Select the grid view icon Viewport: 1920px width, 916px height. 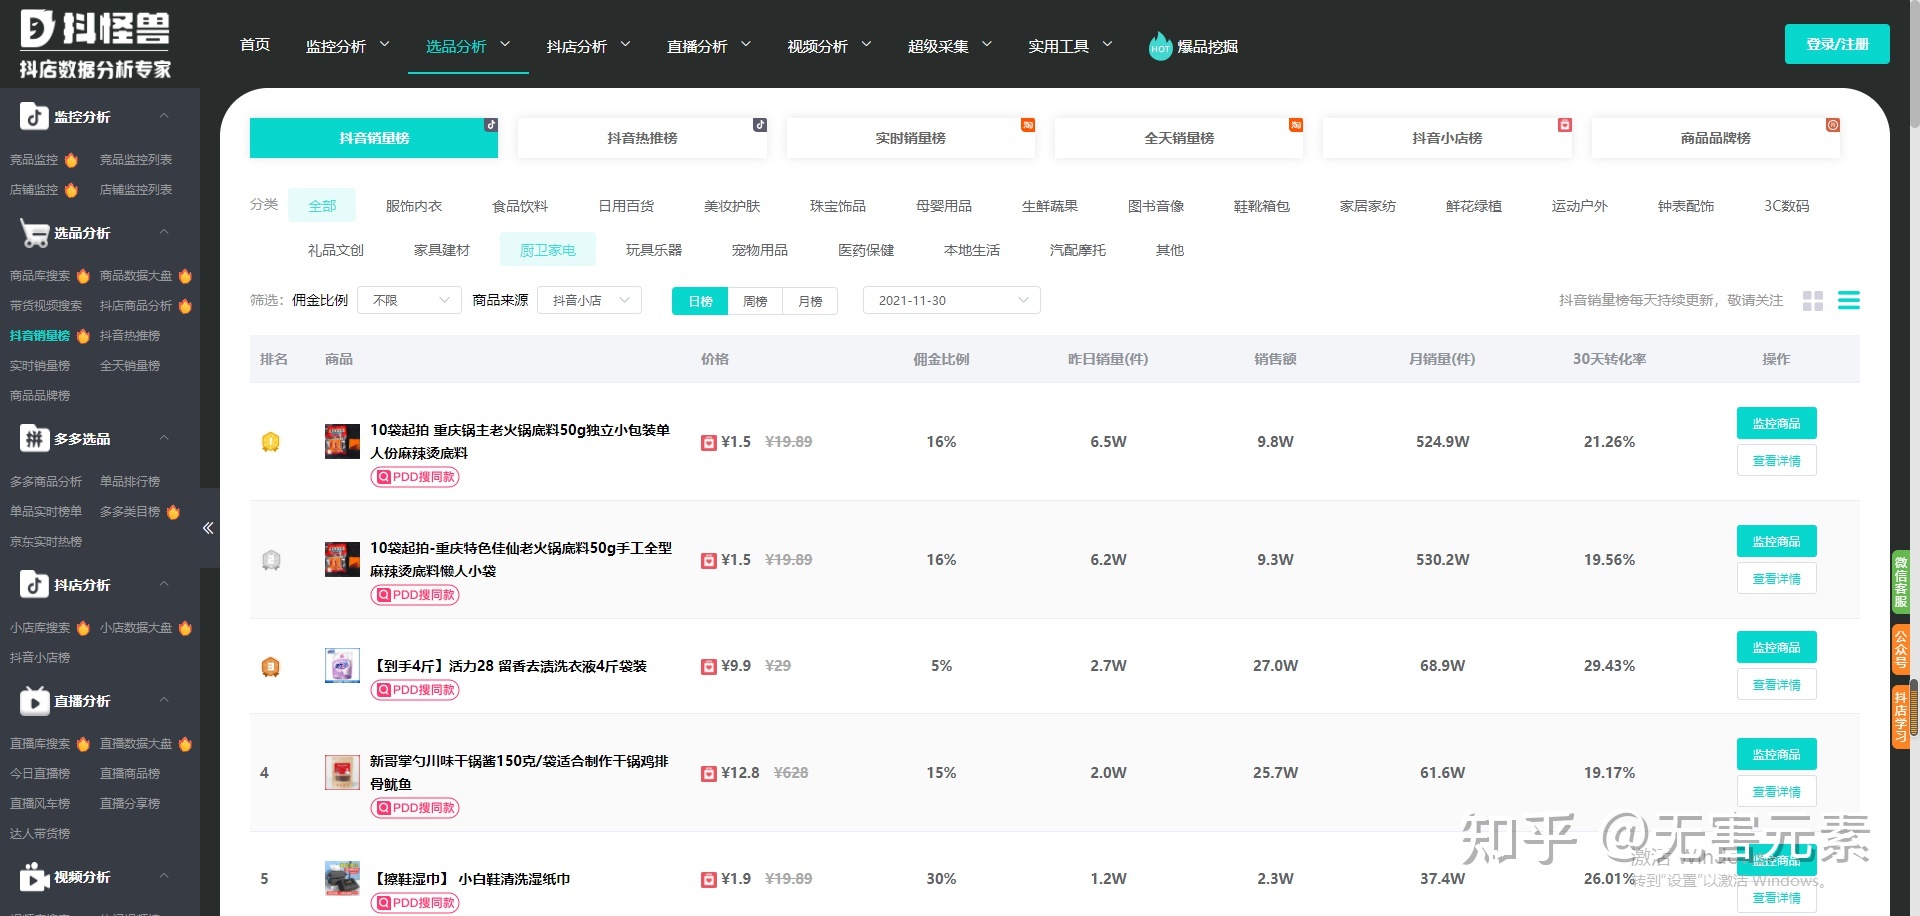(x=1813, y=300)
